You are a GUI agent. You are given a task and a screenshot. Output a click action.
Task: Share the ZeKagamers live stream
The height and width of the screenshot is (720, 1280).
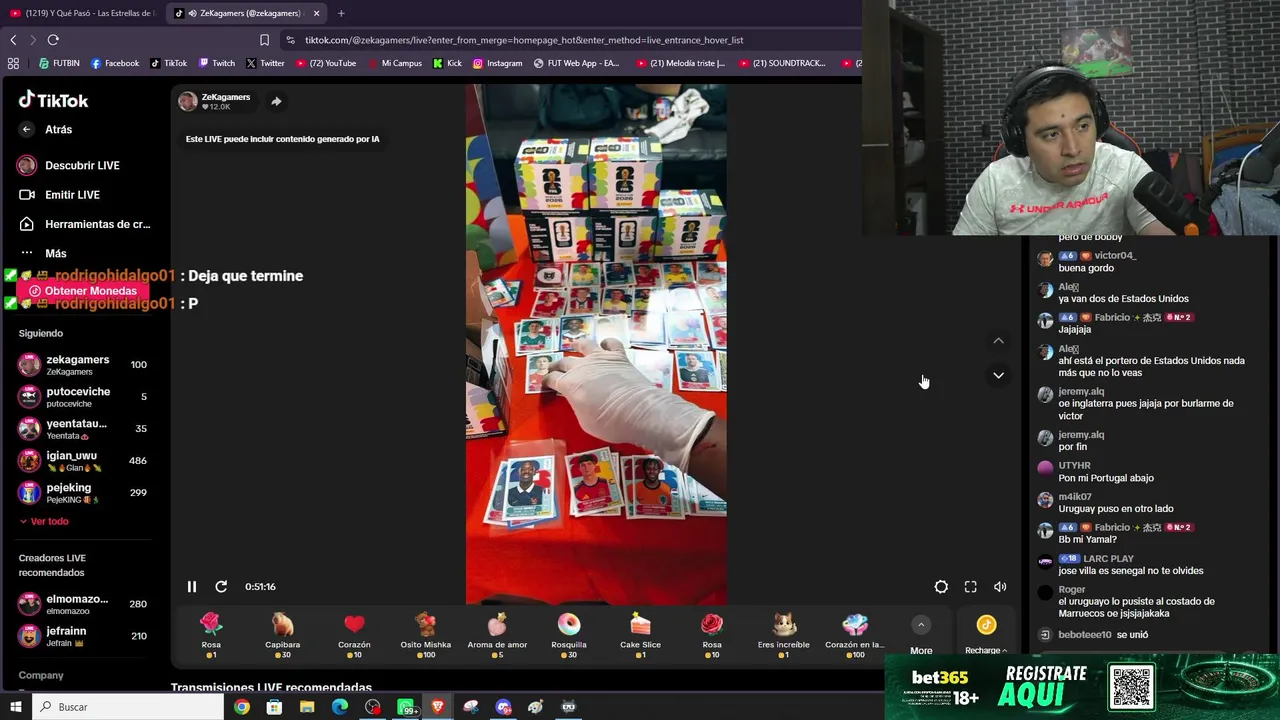click(x=276, y=101)
